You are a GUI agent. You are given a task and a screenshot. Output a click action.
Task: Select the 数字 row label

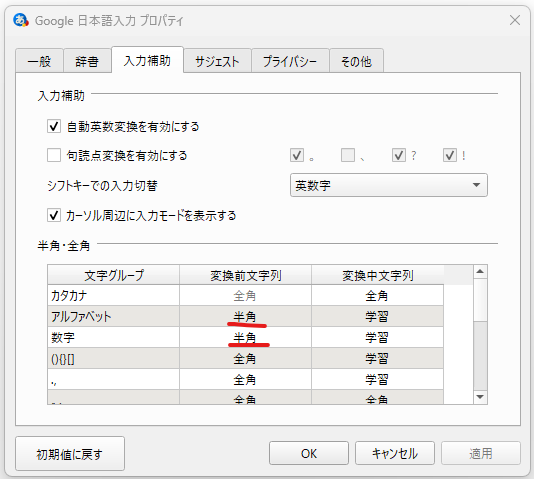click(x=113, y=337)
